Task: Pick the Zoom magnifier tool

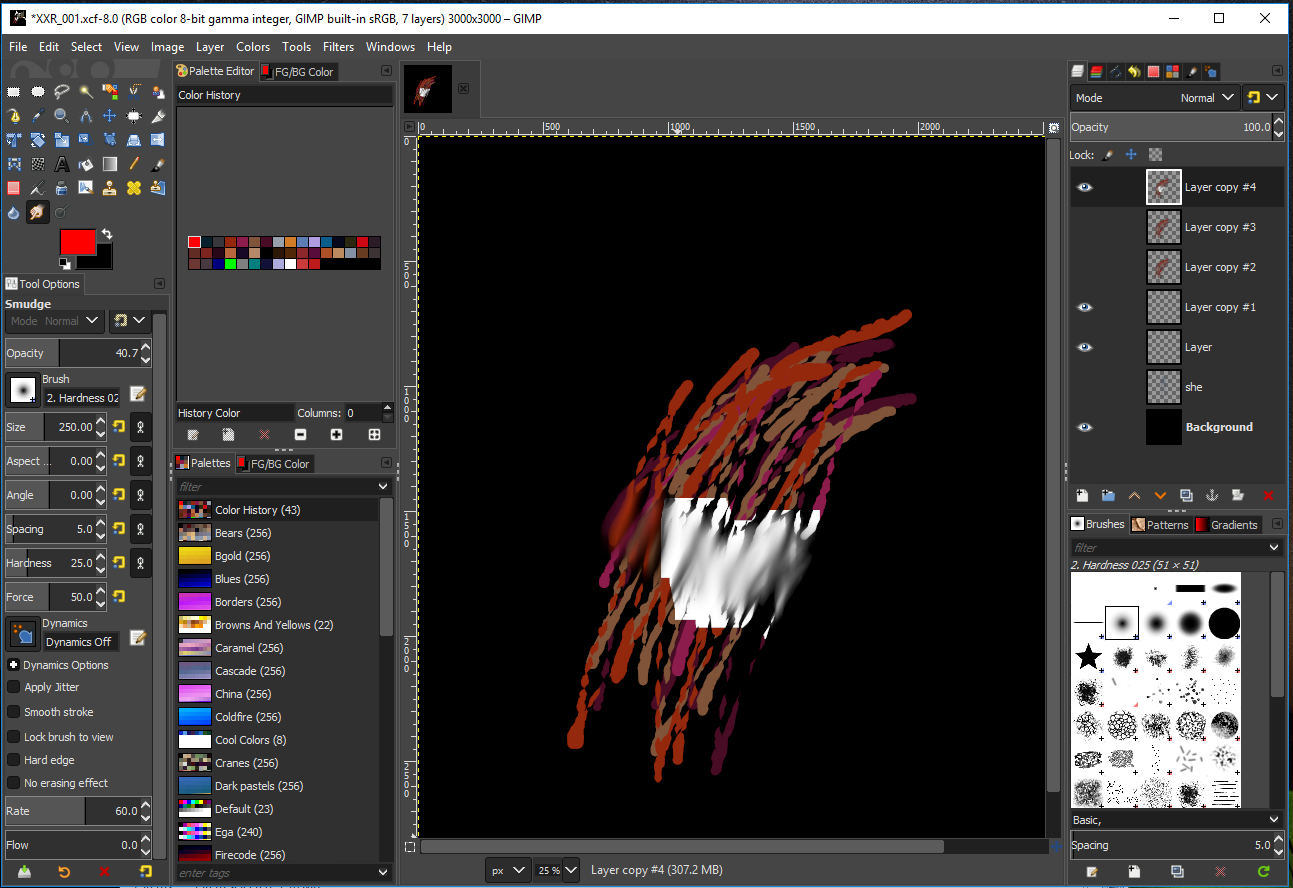Action: tap(62, 116)
